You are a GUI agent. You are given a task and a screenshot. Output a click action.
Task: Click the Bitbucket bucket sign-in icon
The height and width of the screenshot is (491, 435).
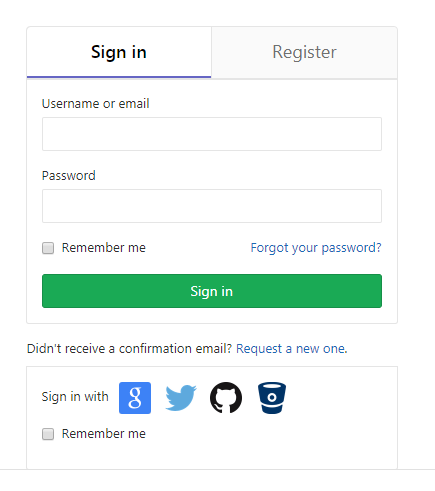coord(272,398)
